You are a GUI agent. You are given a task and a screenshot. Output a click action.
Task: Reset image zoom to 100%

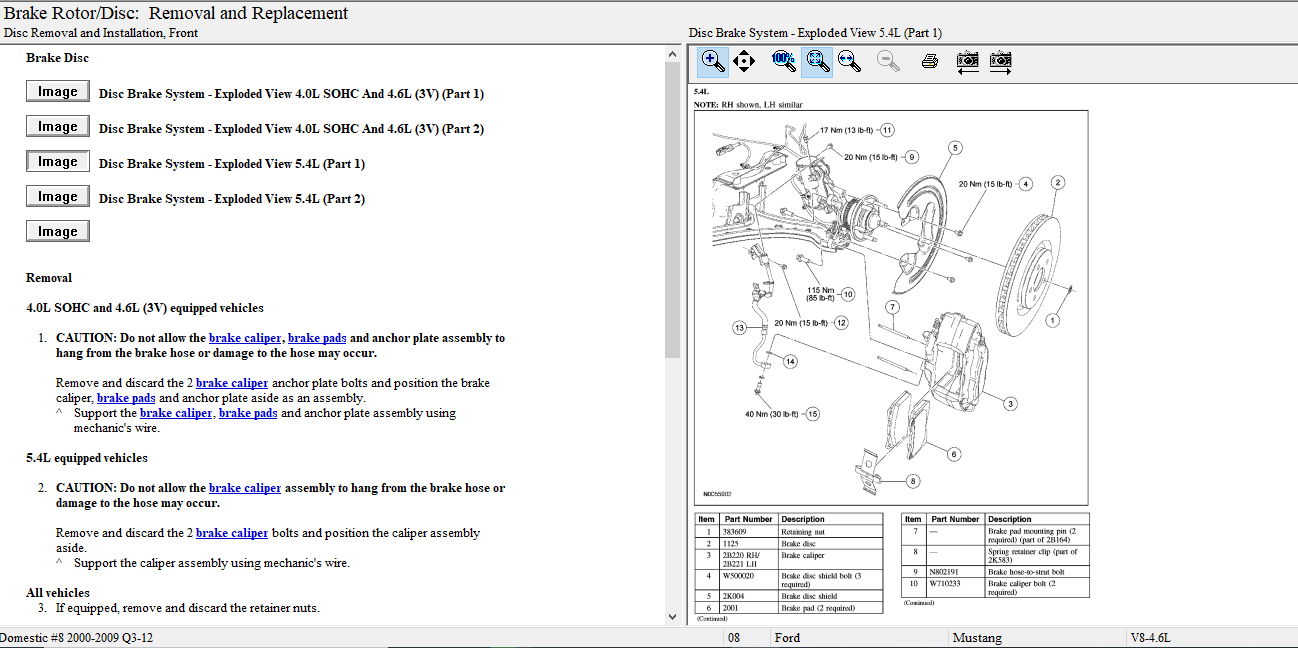point(783,62)
